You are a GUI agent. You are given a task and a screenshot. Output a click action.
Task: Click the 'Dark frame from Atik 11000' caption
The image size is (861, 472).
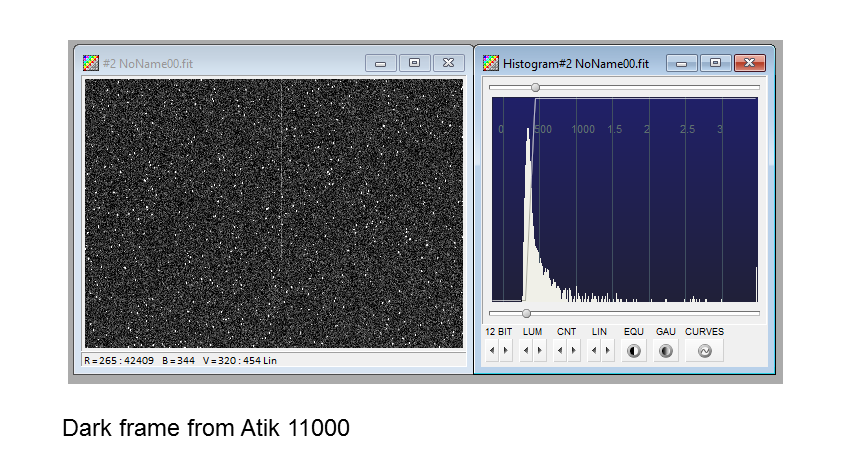[x=206, y=428]
